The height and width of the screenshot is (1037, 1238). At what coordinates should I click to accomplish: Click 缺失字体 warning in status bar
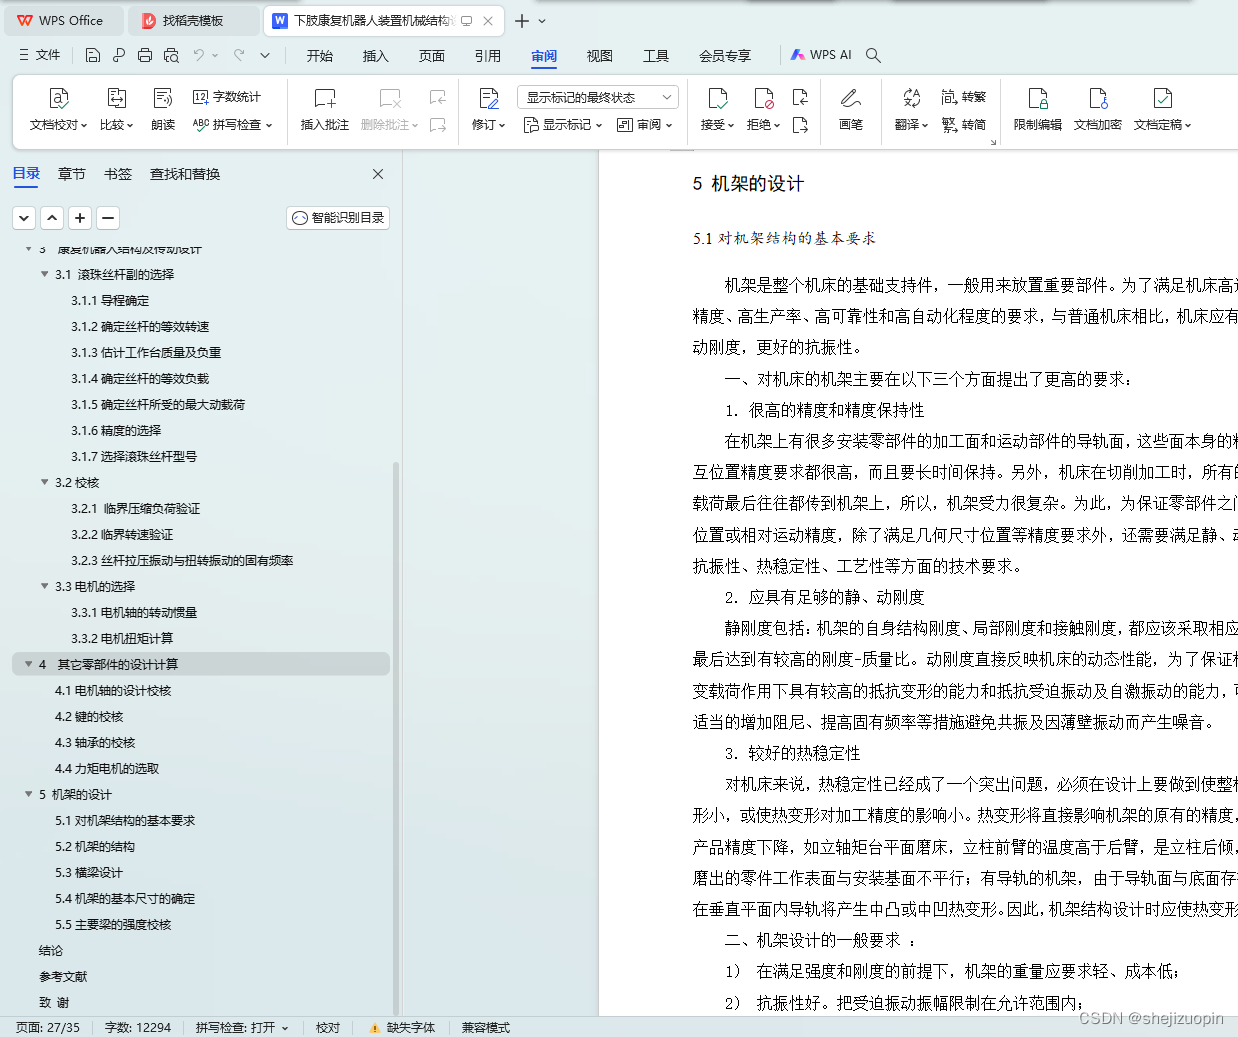[x=402, y=1027]
